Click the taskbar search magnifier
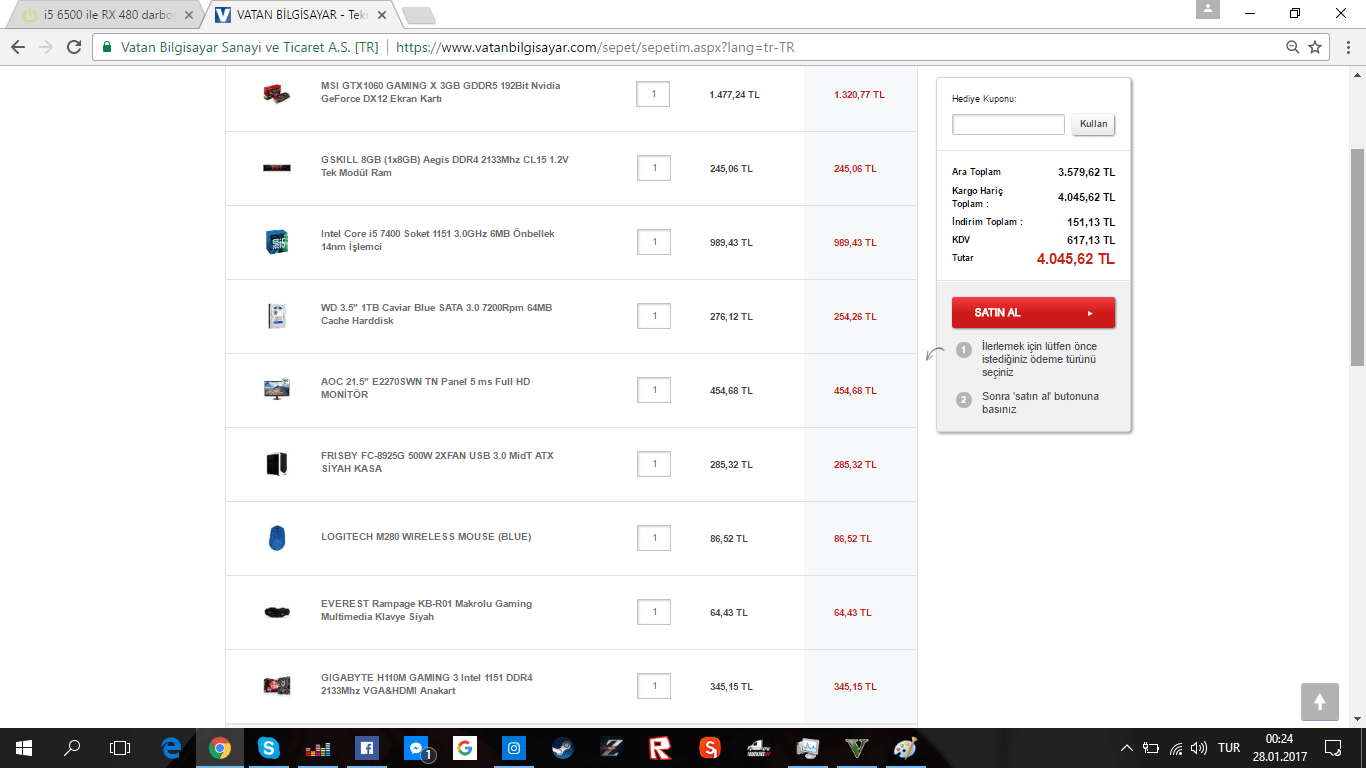The width and height of the screenshot is (1366, 768). pyautogui.click(x=72, y=747)
